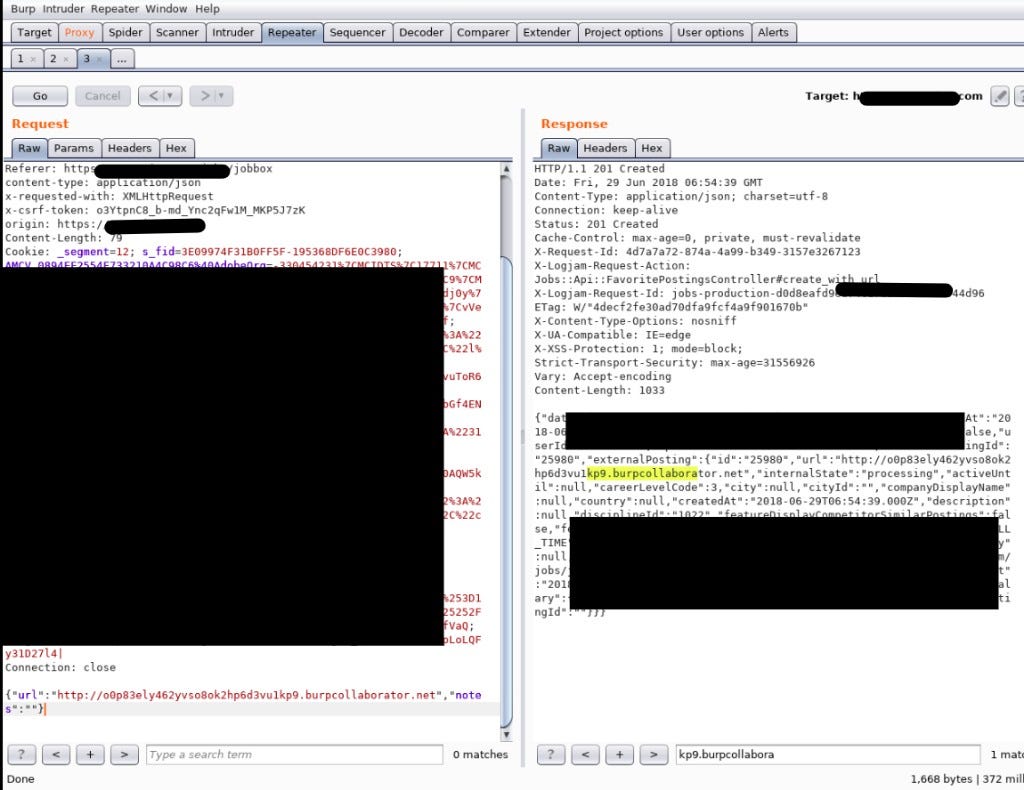Close Repeater tab 3 with its x
Screen dimensions: 1024x790
[x=99, y=59]
